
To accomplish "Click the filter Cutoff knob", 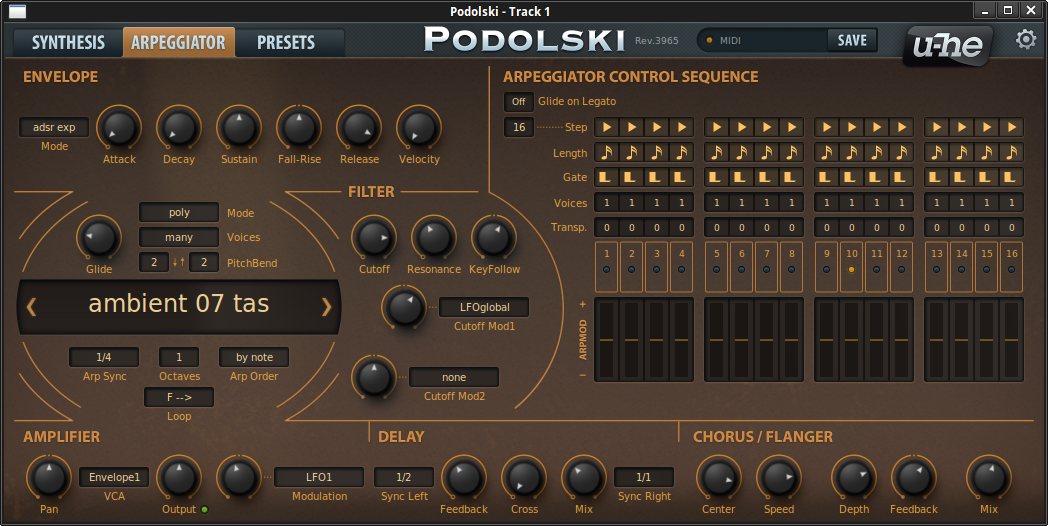I will coord(374,237).
